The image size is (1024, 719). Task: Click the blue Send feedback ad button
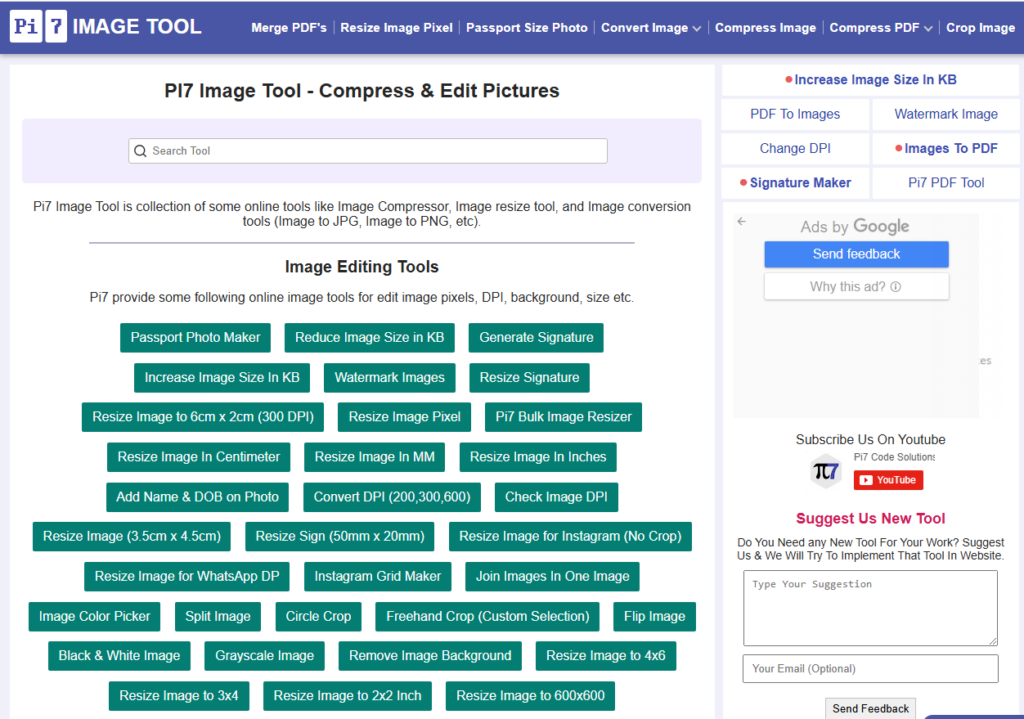pyautogui.click(x=856, y=254)
